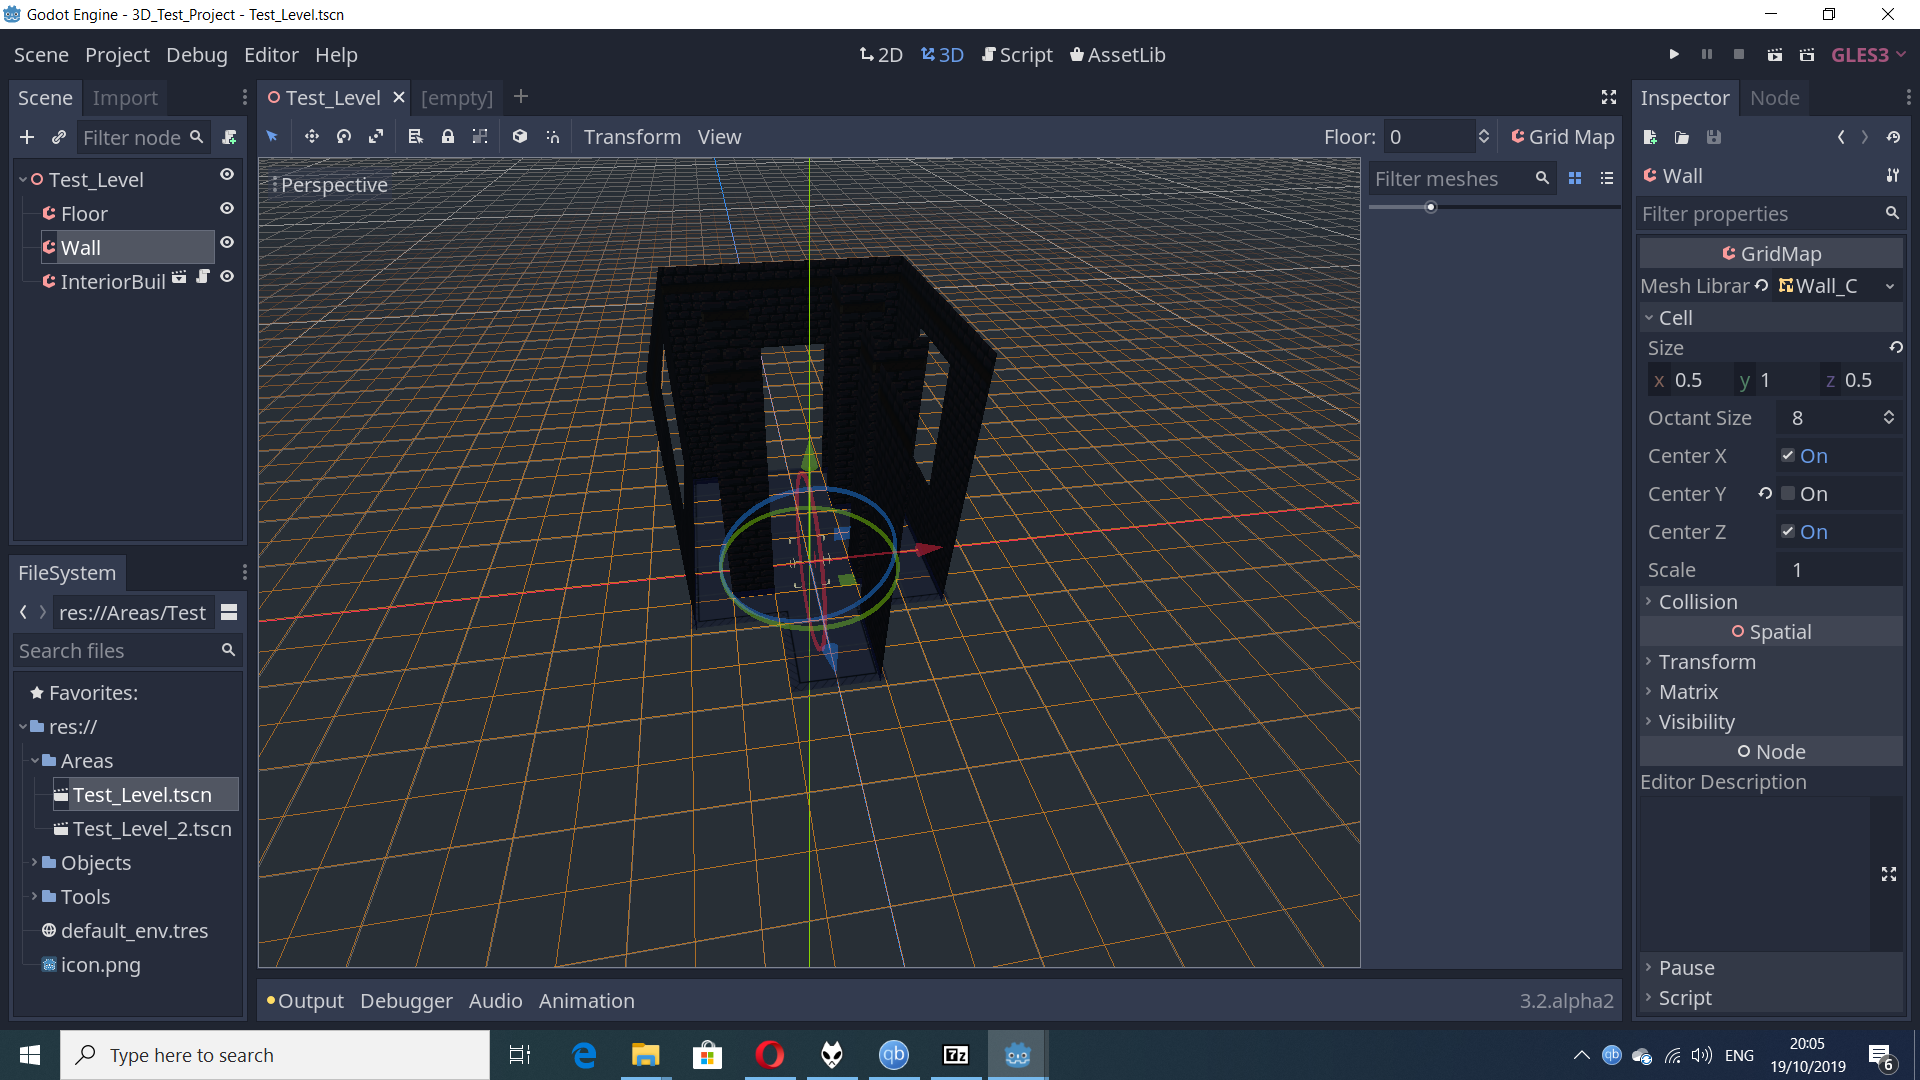Toggle snap mode in the 3D viewport

click(553, 136)
